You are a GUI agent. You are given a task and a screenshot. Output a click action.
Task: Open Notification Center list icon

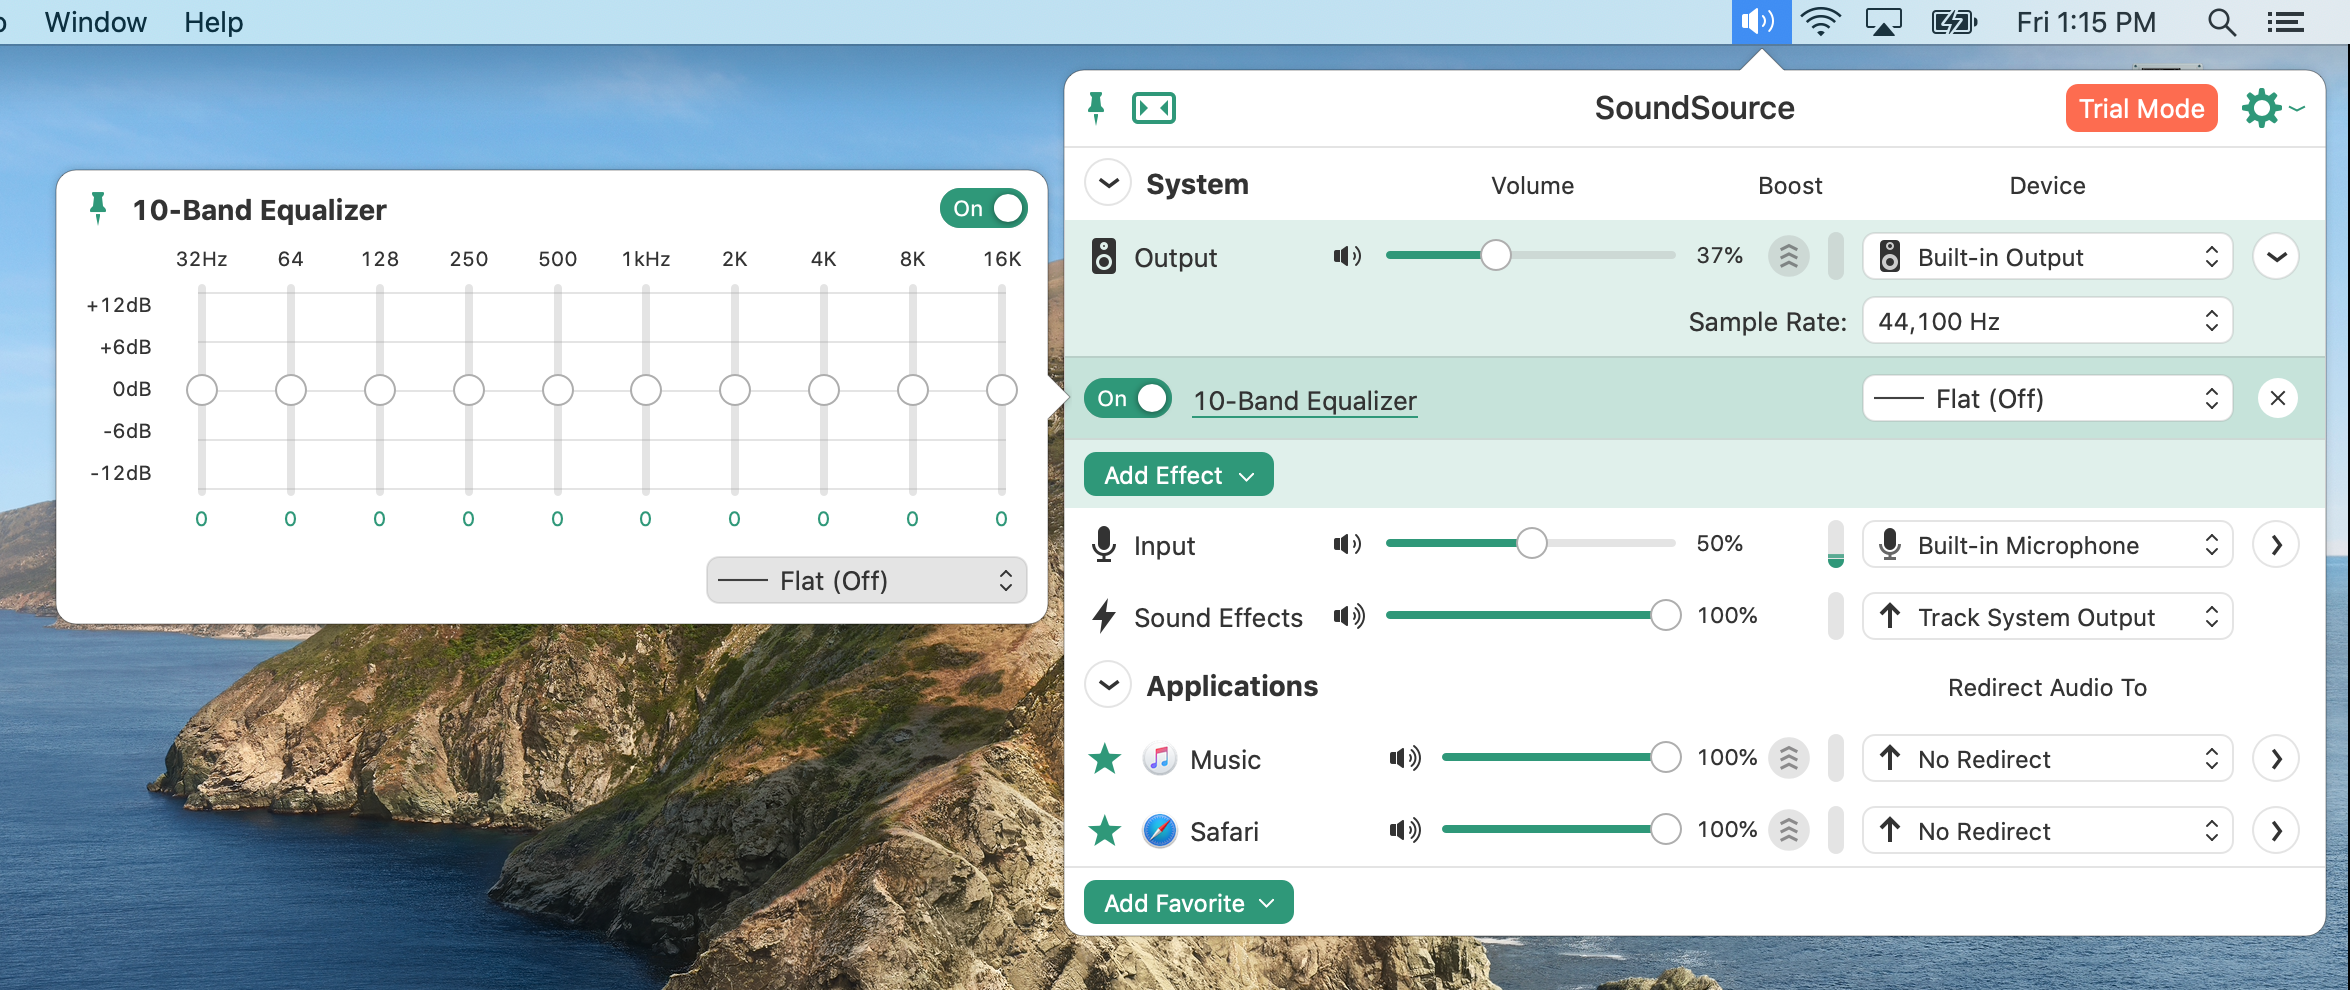tap(2286, 22)
